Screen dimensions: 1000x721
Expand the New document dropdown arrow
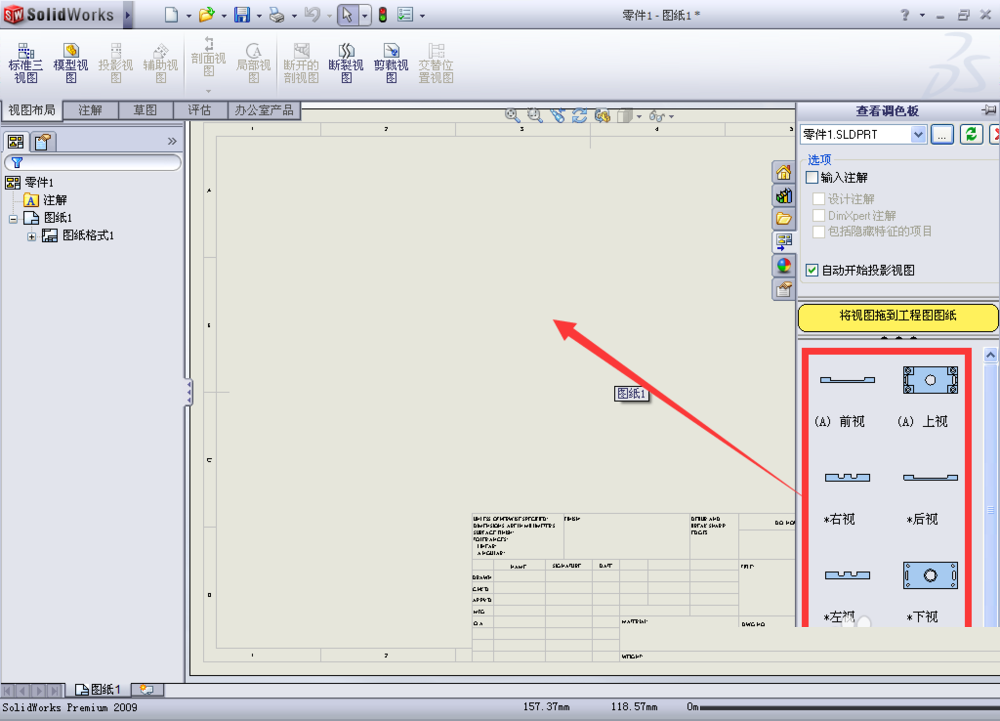(189, 16)
